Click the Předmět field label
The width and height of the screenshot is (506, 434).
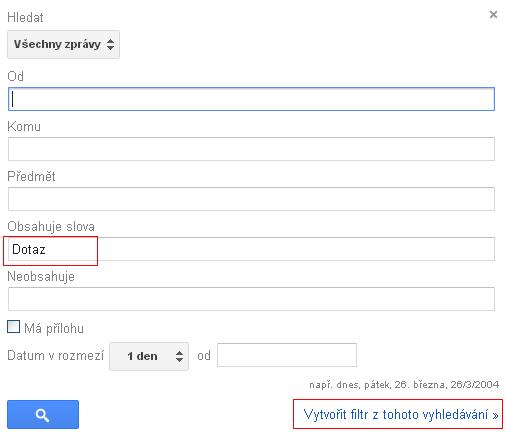[x=31, y=176]
